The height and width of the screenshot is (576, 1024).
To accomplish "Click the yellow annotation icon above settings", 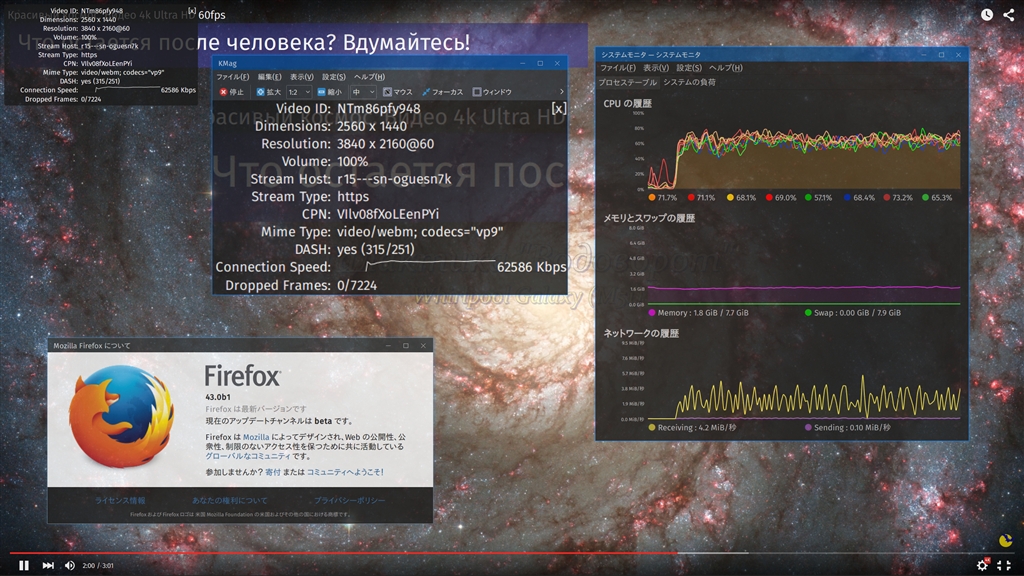I will tap(1006, 540).
